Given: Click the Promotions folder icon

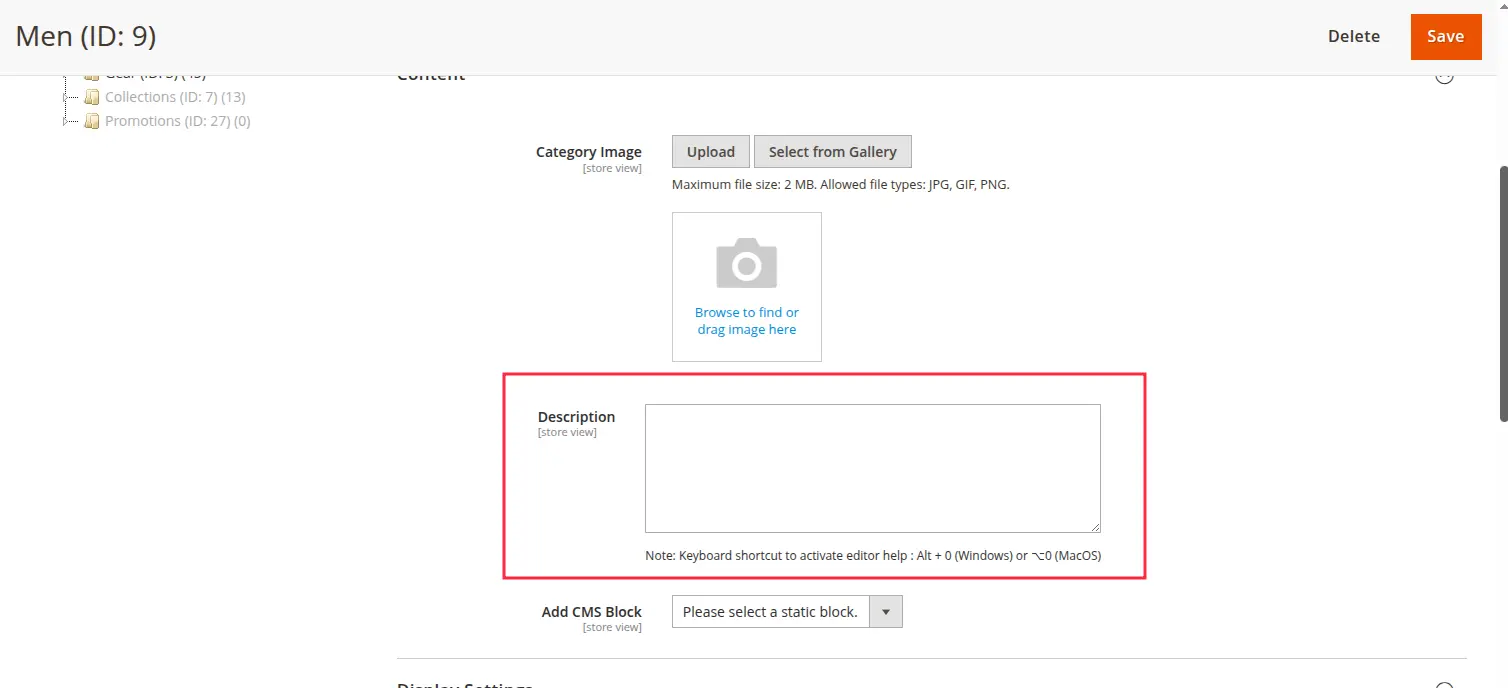Looking at the screenshot, I should coord(92,121).
